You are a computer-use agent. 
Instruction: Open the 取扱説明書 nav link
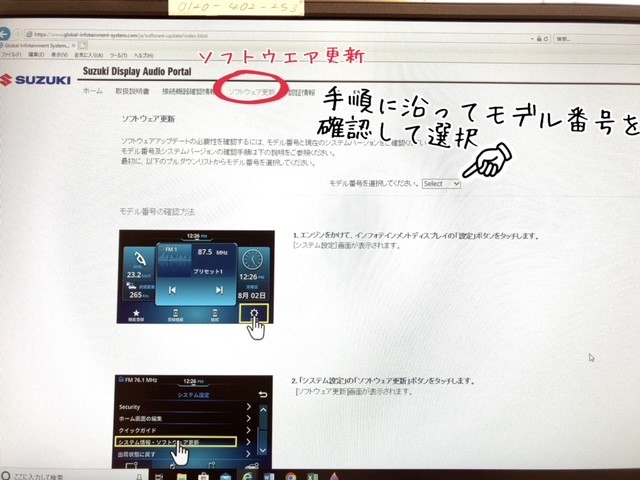132,91
